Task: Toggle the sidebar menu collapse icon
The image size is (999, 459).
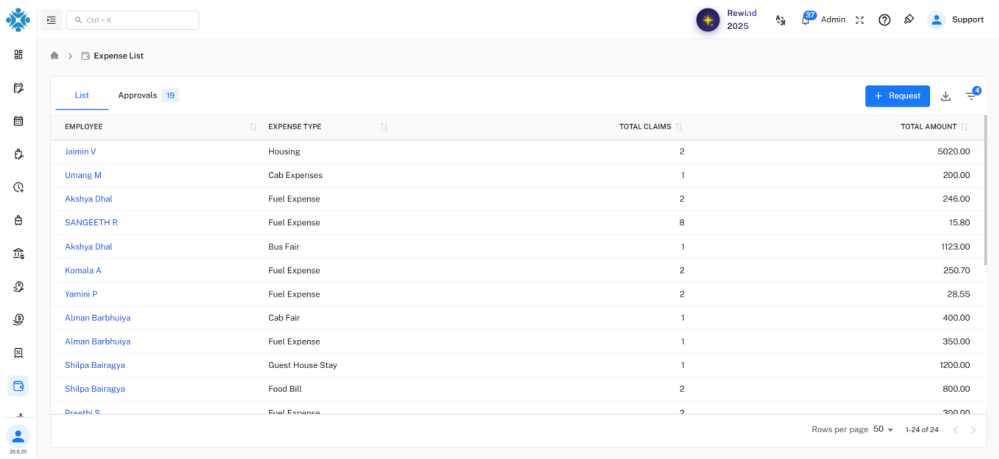Action: click(52, 20)
